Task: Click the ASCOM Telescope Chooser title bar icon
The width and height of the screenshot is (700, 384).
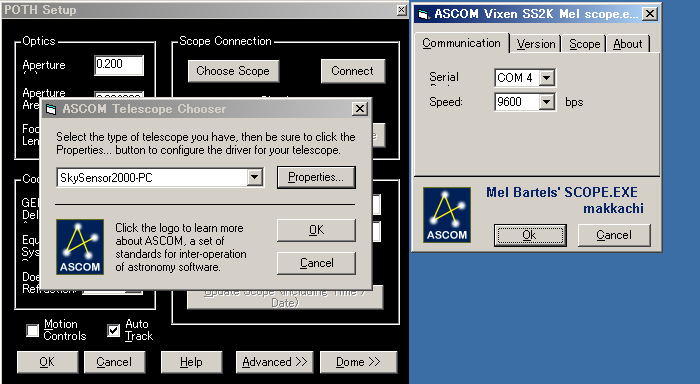Action: click(x=51, y=109)
